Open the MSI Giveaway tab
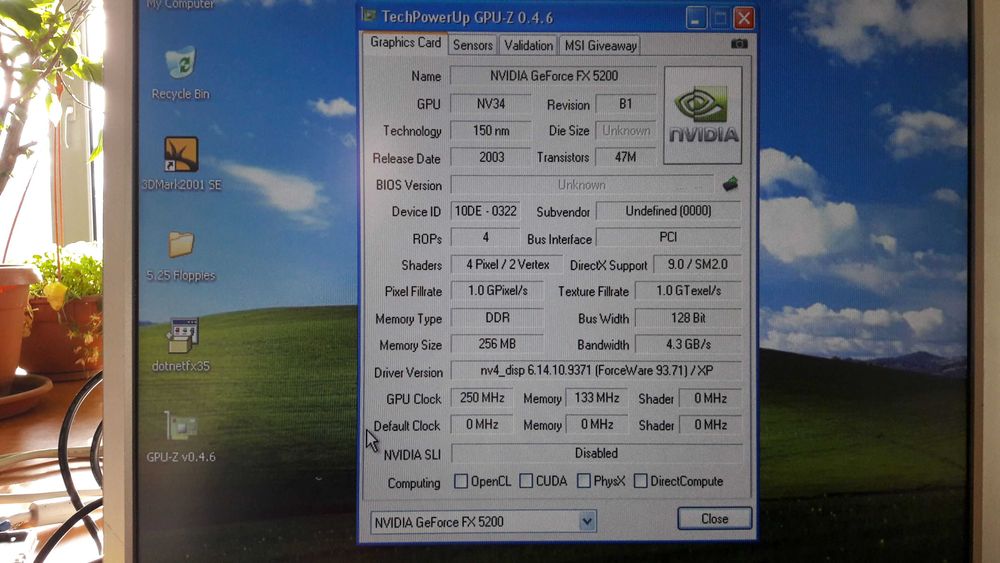The image size is (1000, 563). pyautogui.click(x=600, y=45)
